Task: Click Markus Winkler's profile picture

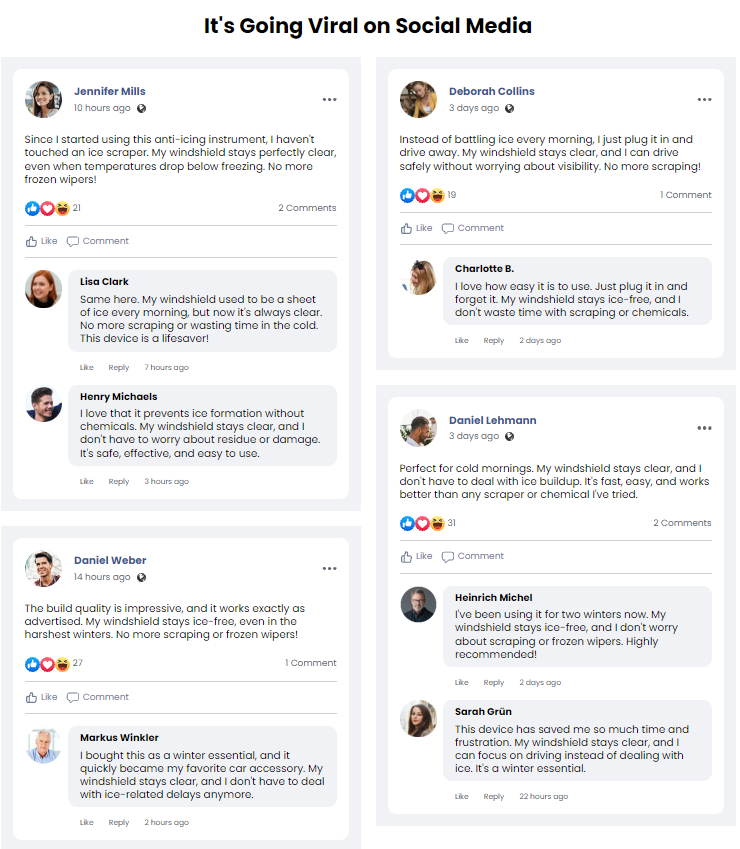Action: (x=43, y=746)
